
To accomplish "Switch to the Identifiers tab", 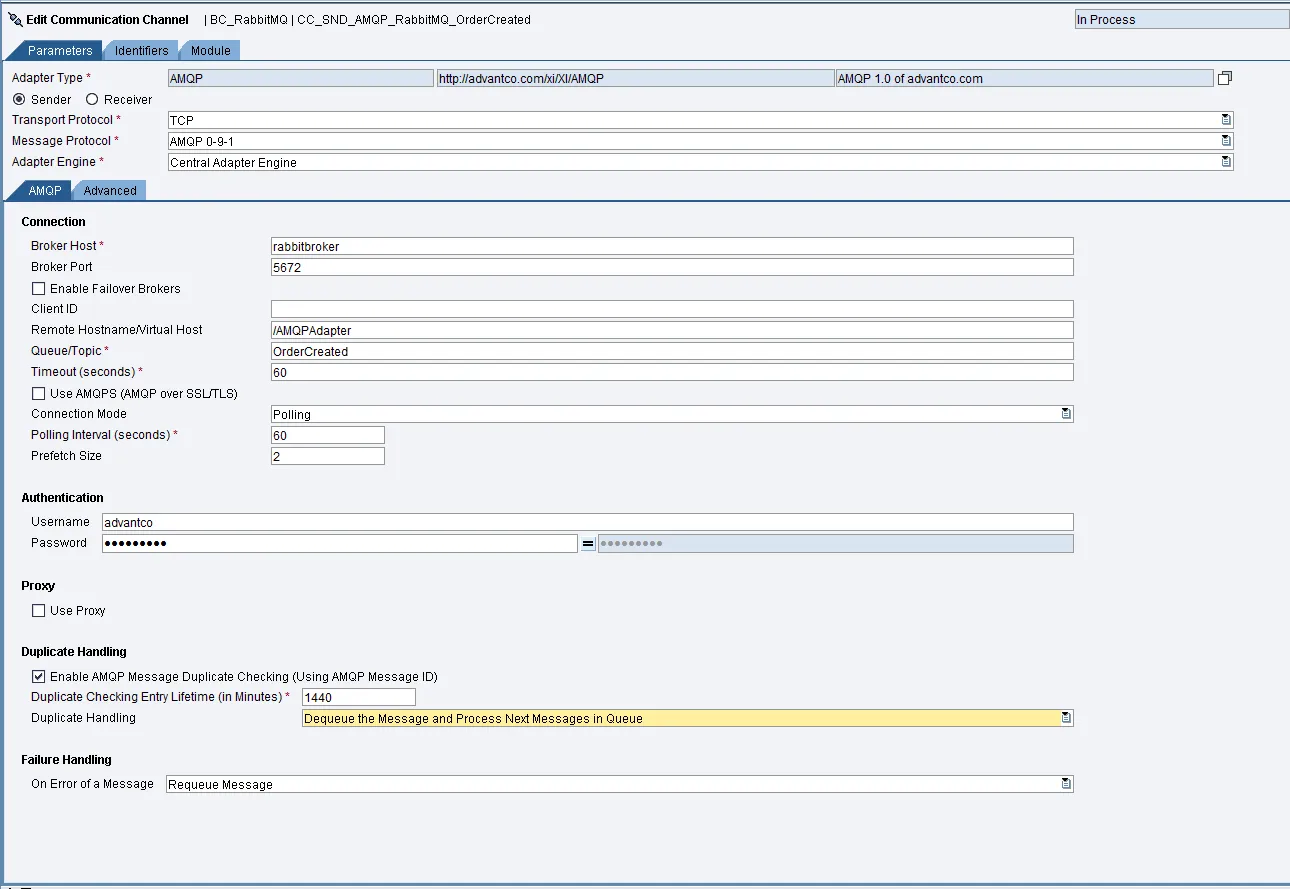I will (x=141, y=51).
